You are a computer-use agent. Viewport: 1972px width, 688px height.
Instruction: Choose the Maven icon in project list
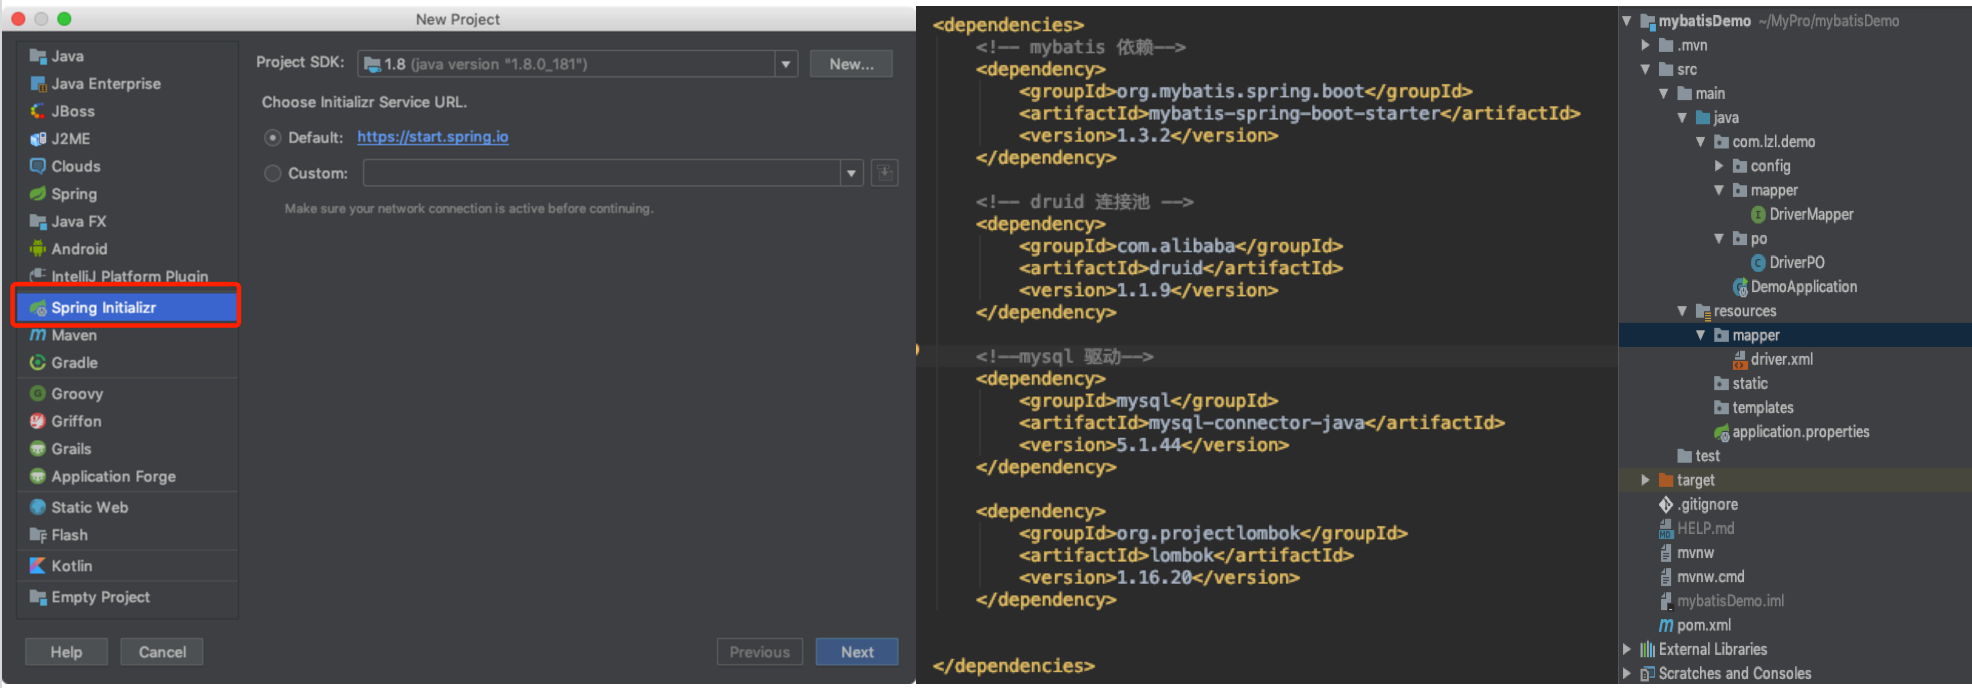38,335
